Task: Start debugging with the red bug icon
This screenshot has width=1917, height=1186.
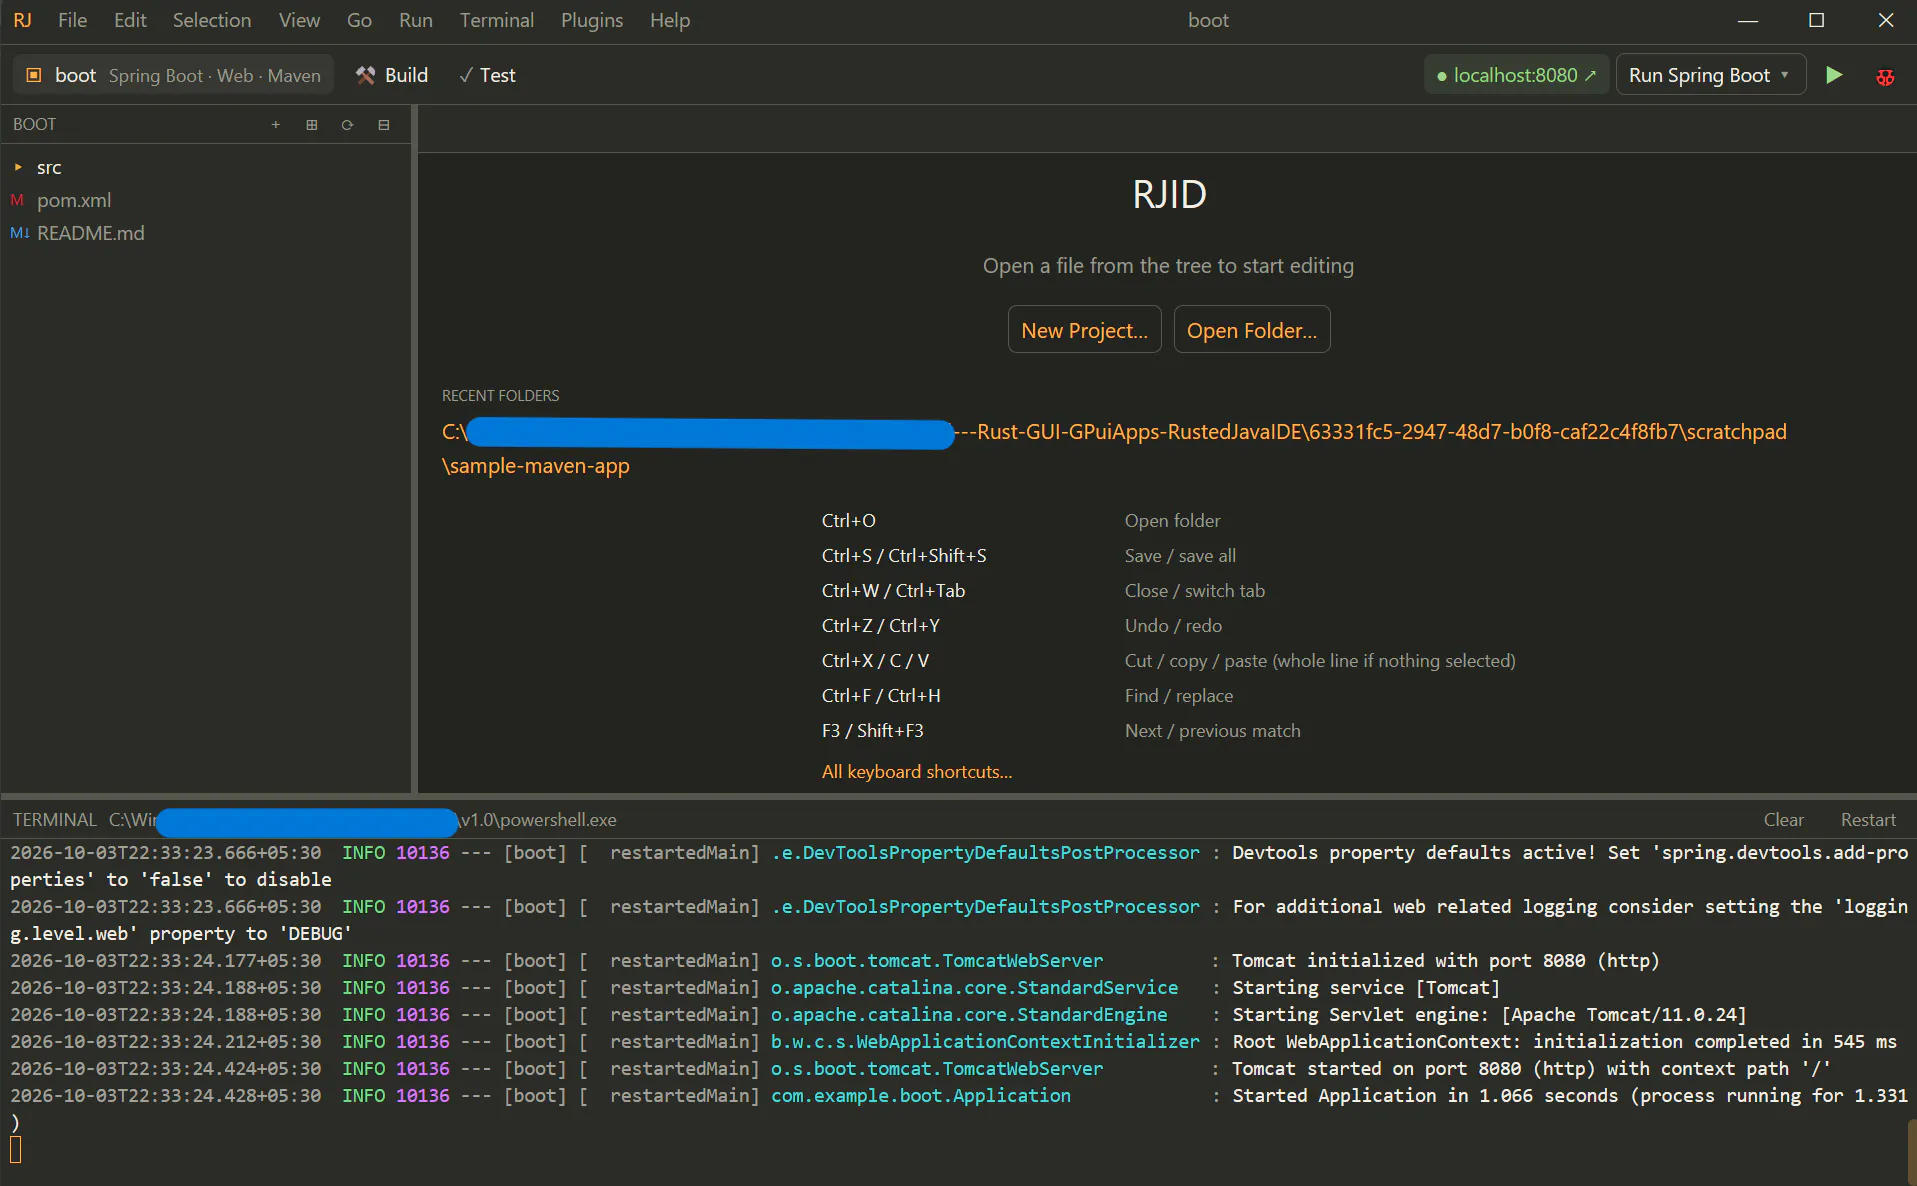Action: 1885,76
